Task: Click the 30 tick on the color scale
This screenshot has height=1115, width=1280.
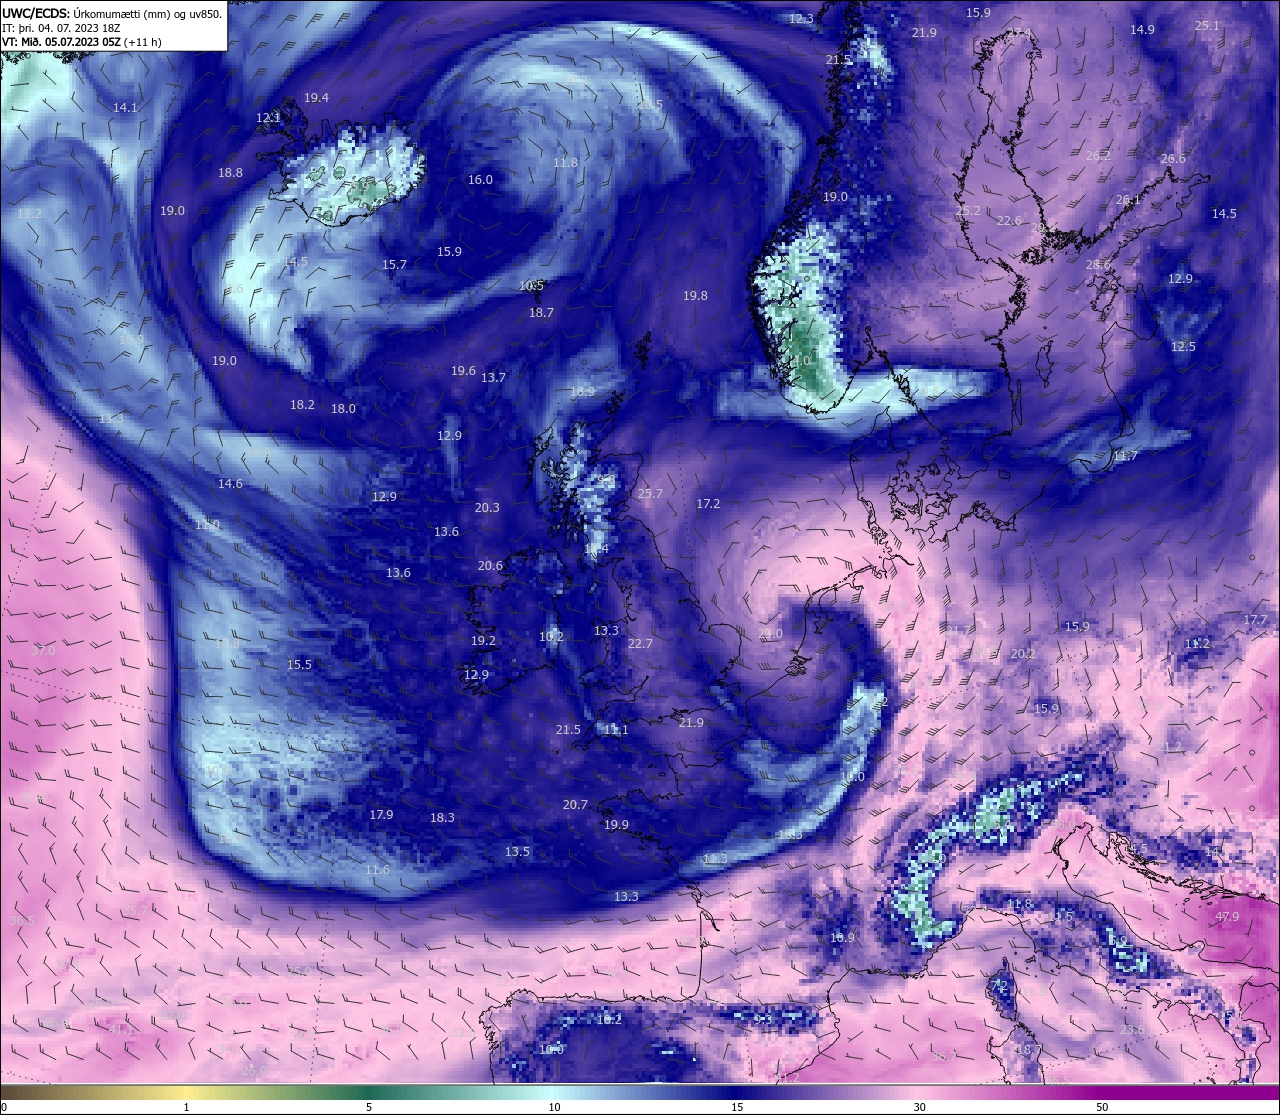Action: click(919, 1107)
